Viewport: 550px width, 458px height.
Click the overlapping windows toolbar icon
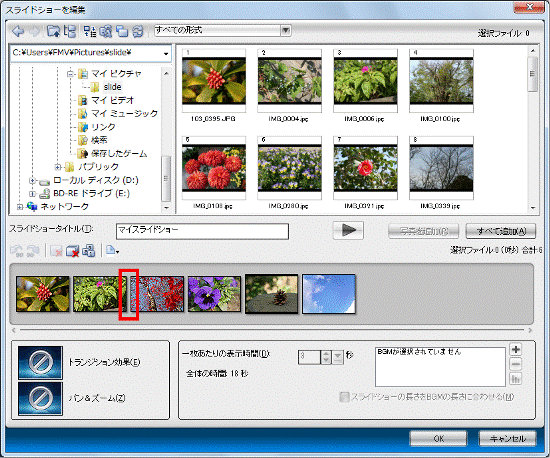[122, 31]
